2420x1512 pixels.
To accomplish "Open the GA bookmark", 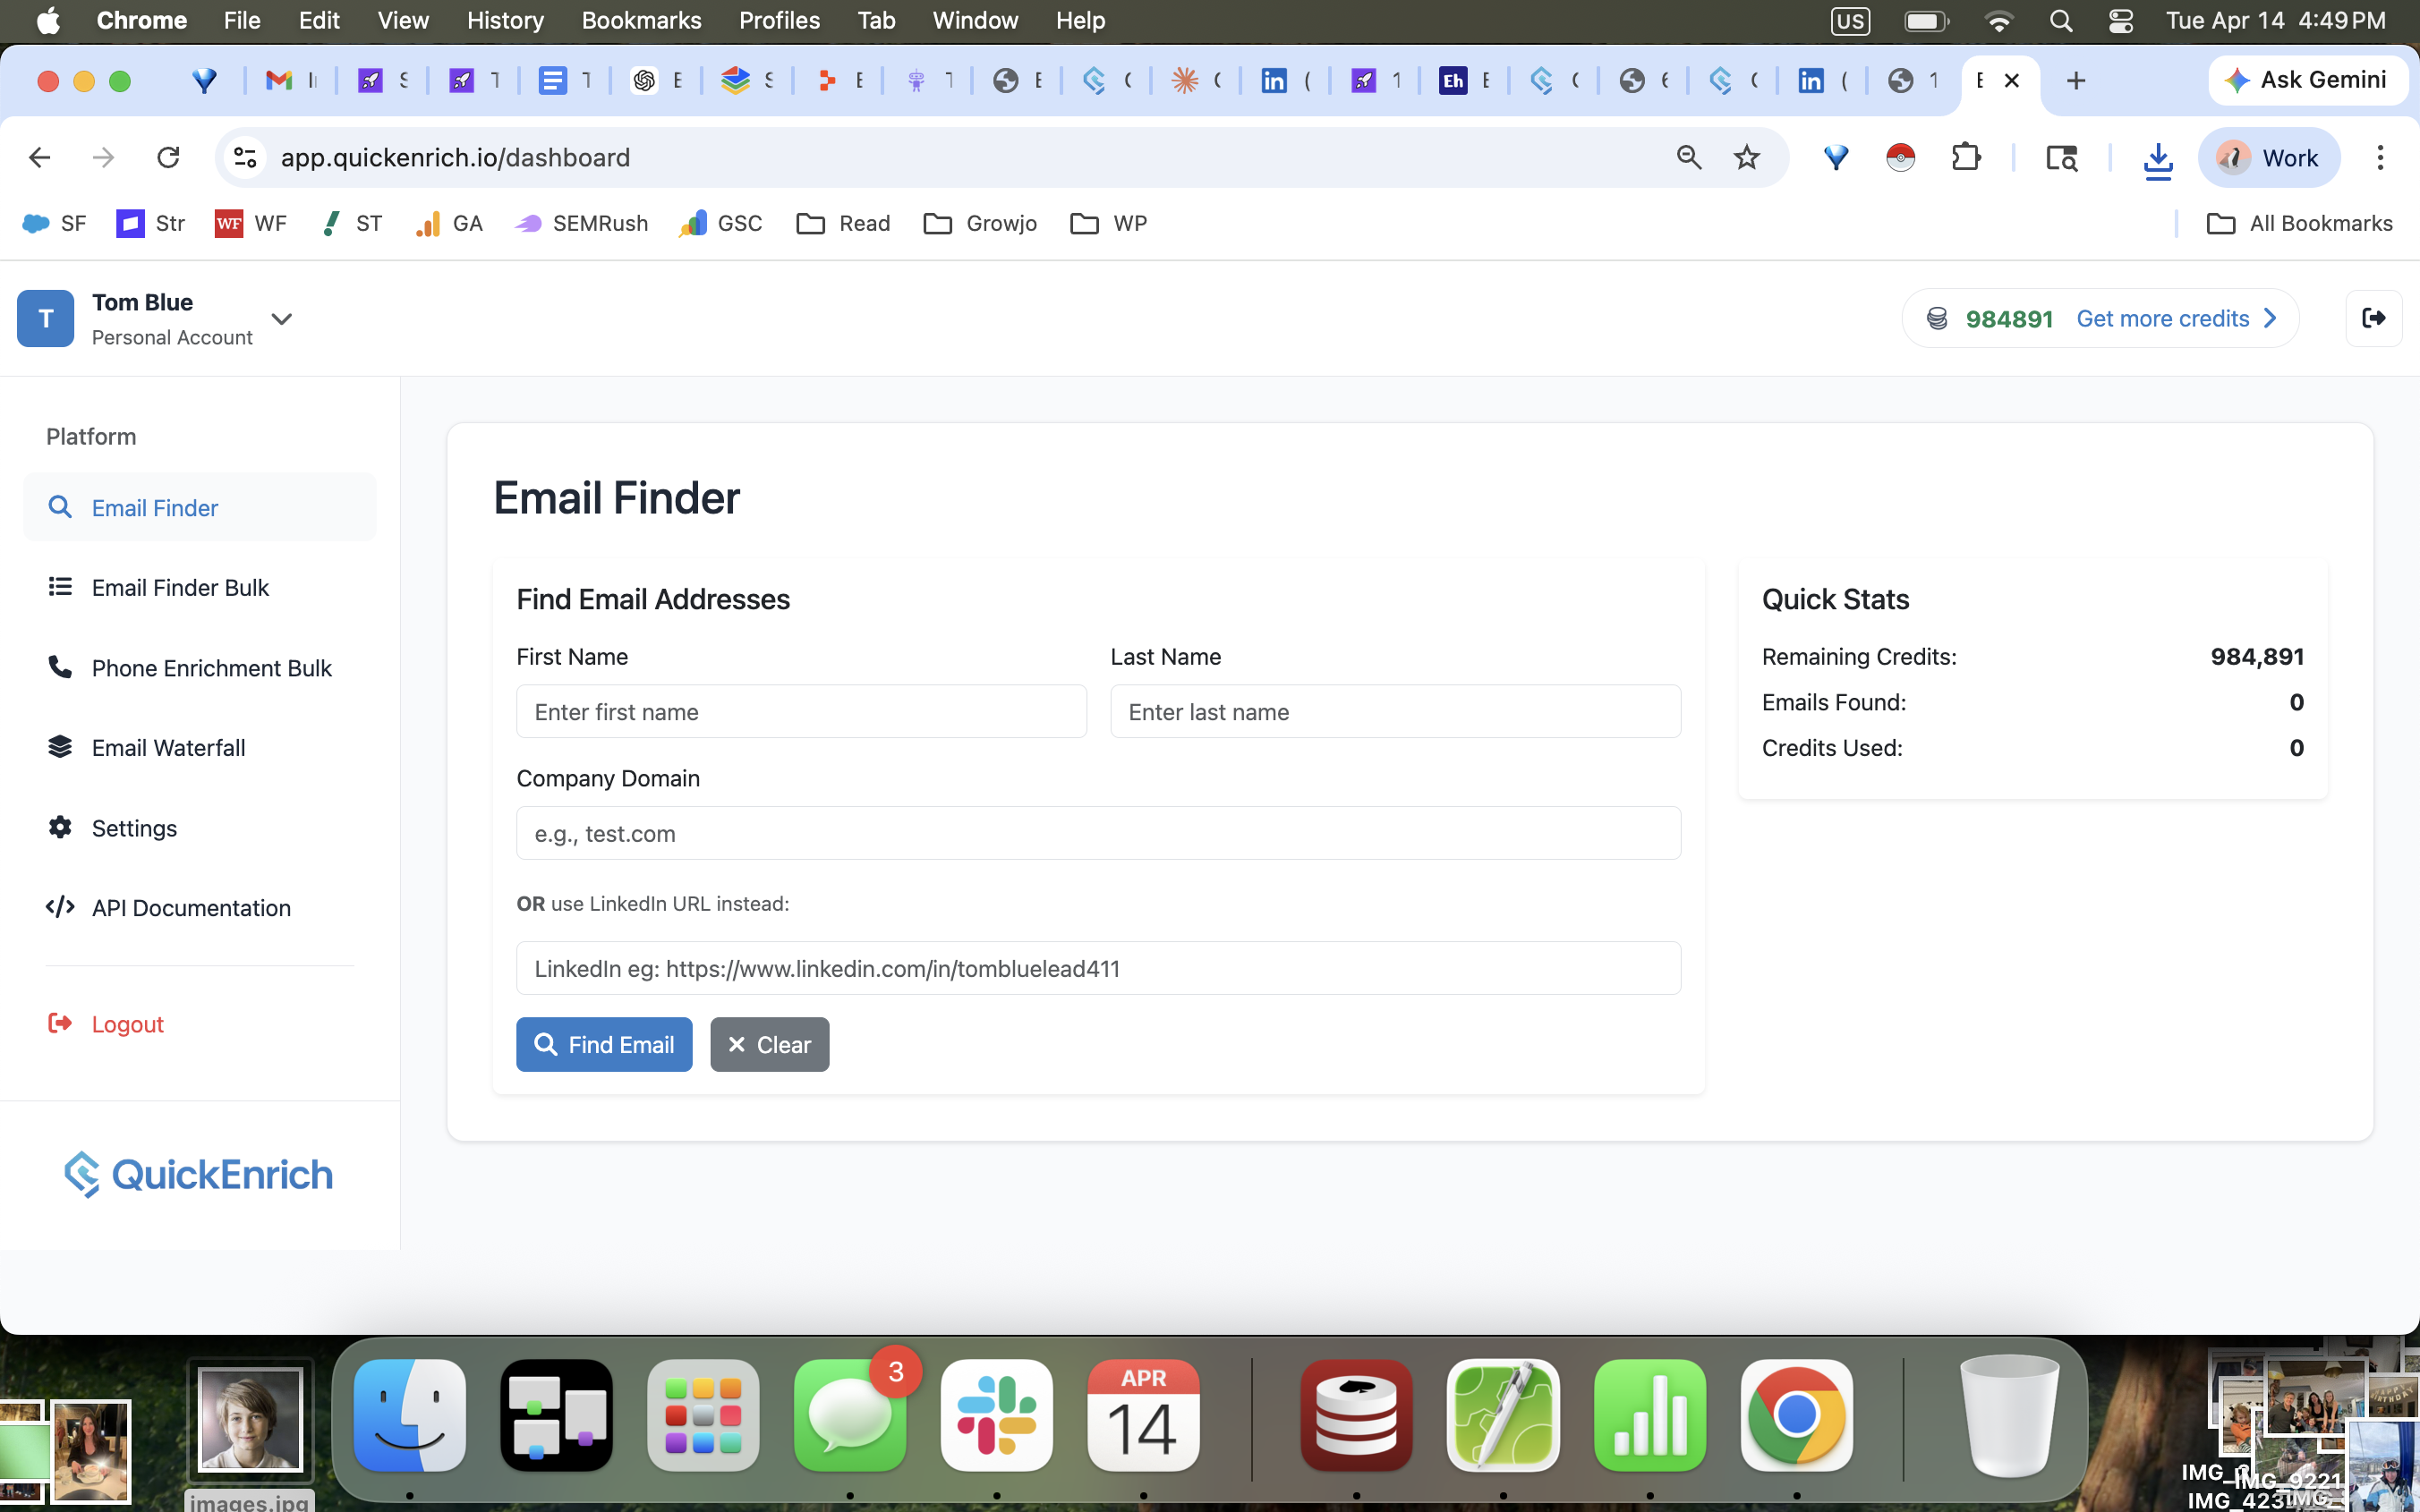I will 448,223.
